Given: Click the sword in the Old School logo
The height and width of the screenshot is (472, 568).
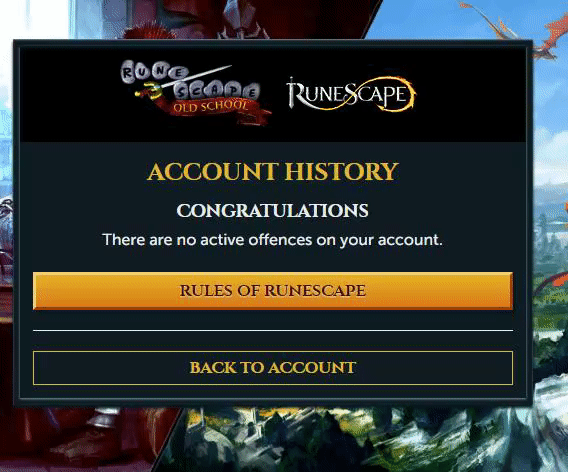Looking at the screenshot, I should click(183, 82).
